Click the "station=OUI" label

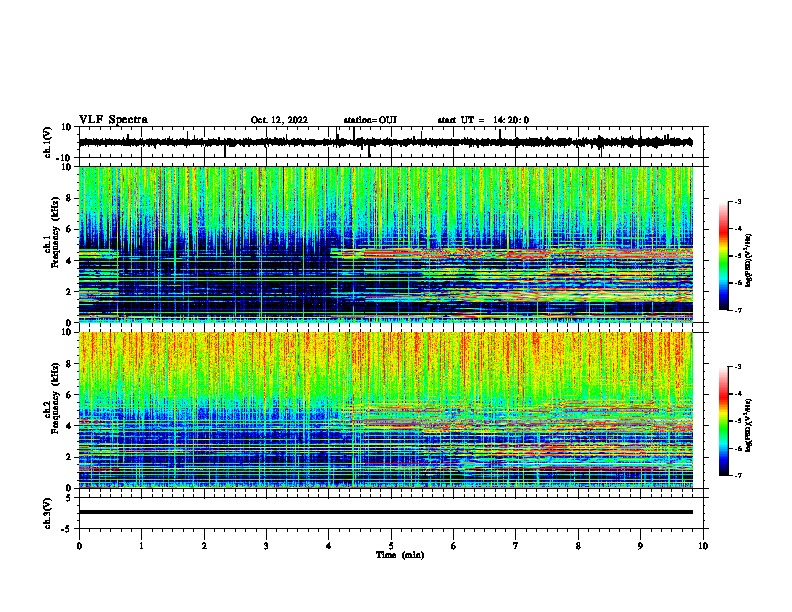point(370,120)
